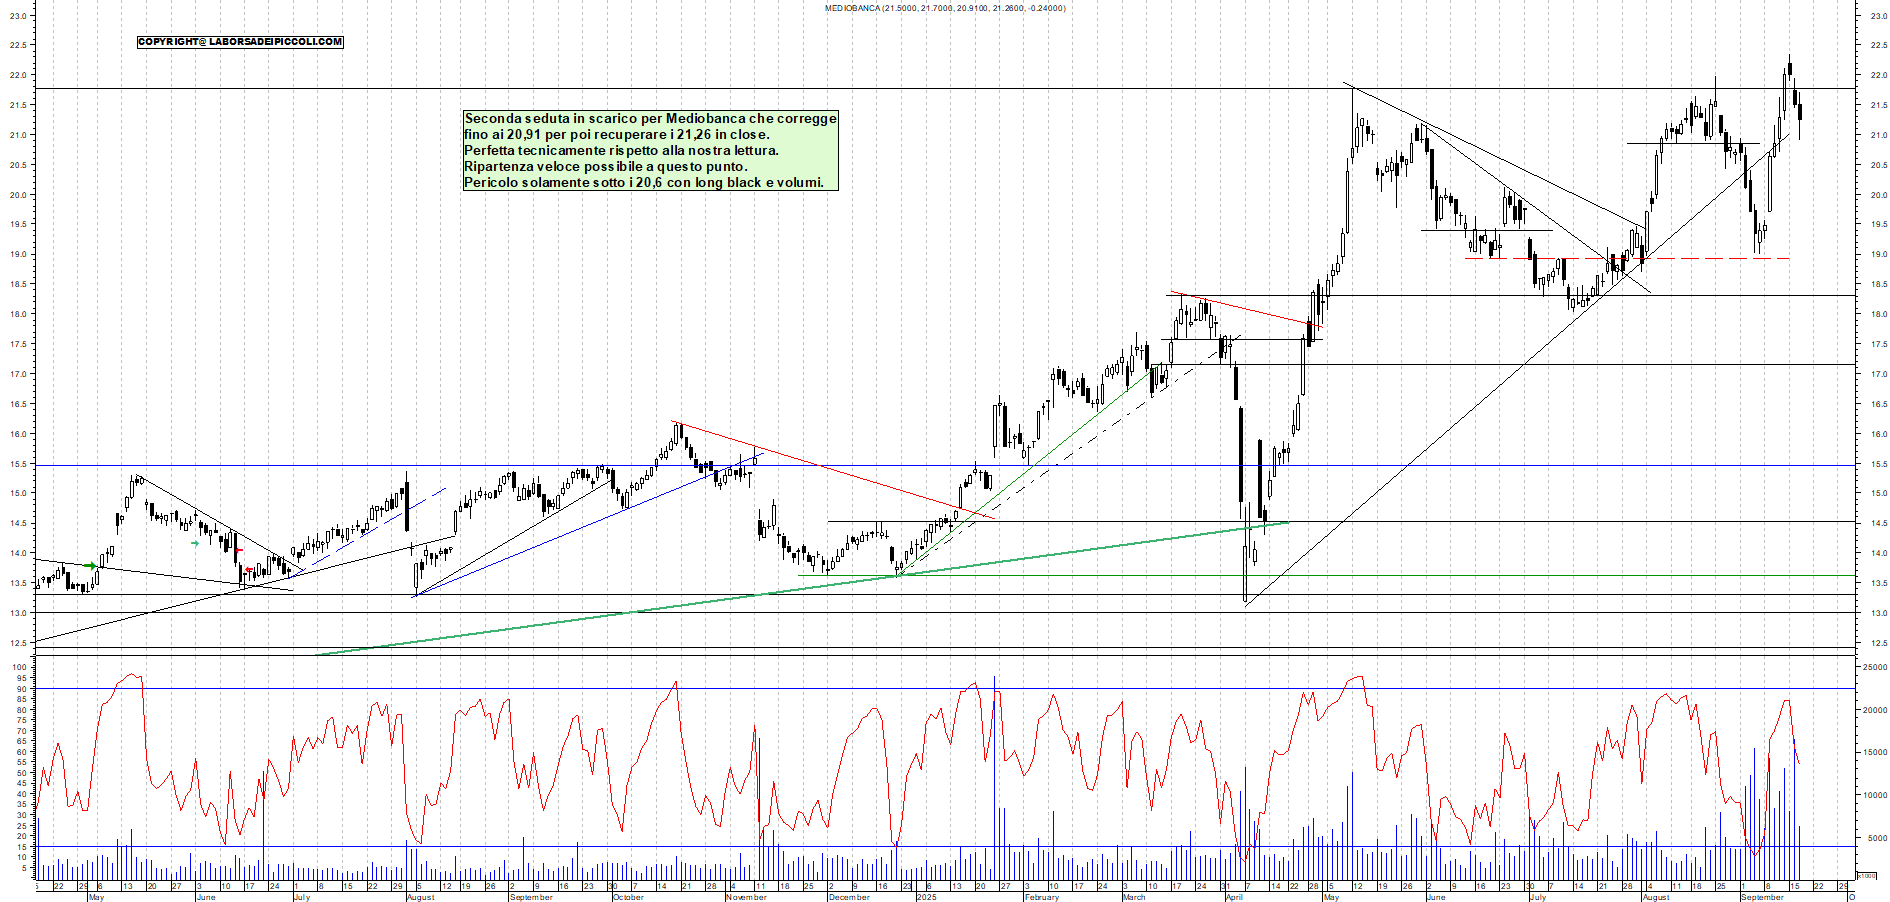This screenshot has height=902, width=1890.
Task: Click the 'October' label on the time axis
Action: [628, 897]
